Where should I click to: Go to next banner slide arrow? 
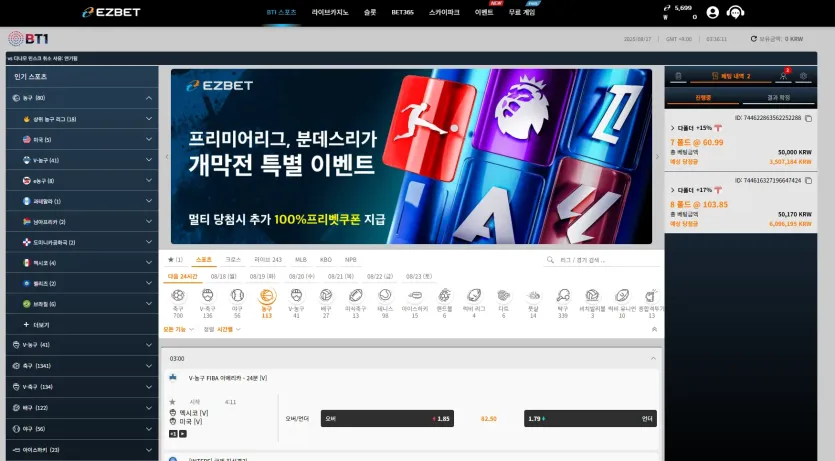coord(657,157)
